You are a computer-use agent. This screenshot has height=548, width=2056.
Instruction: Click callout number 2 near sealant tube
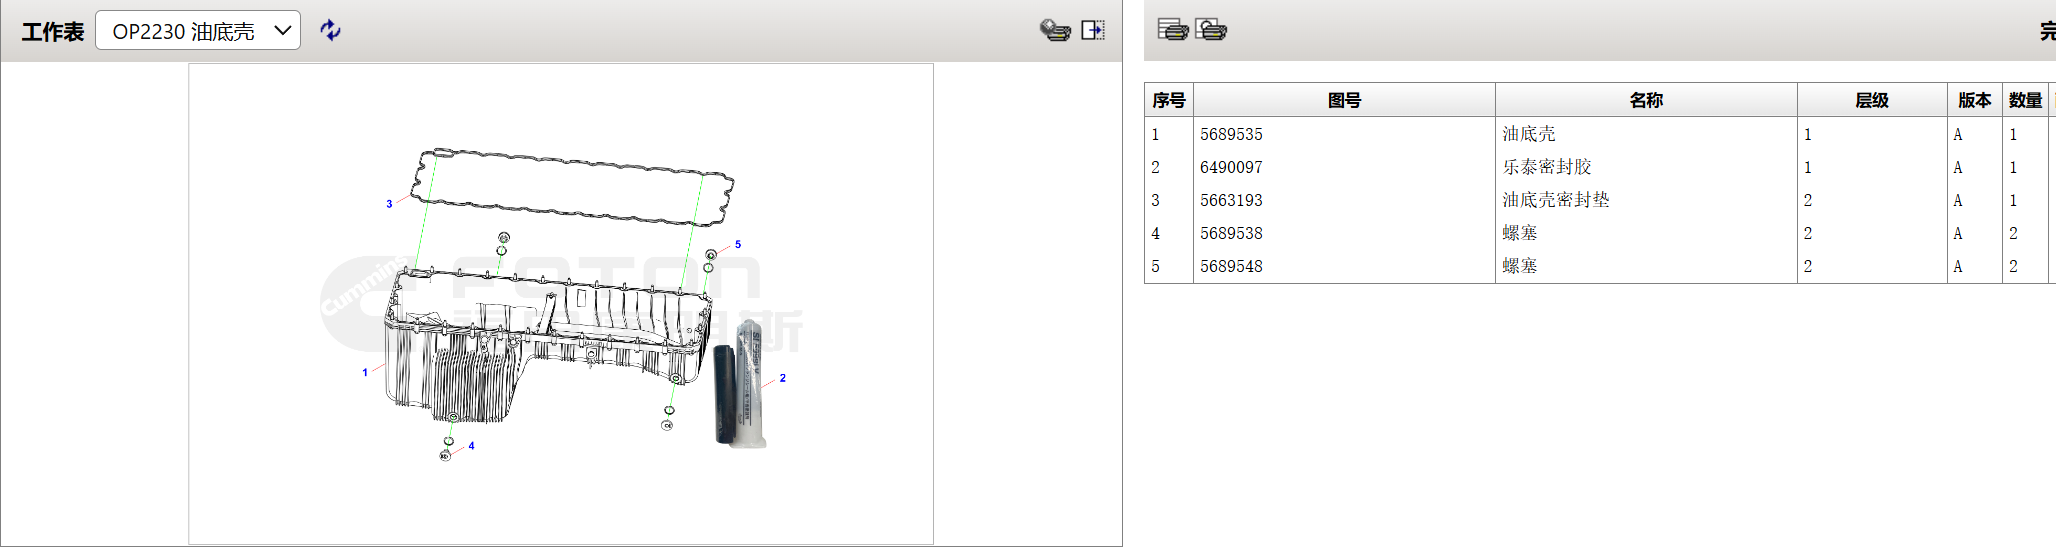[782, 378]
